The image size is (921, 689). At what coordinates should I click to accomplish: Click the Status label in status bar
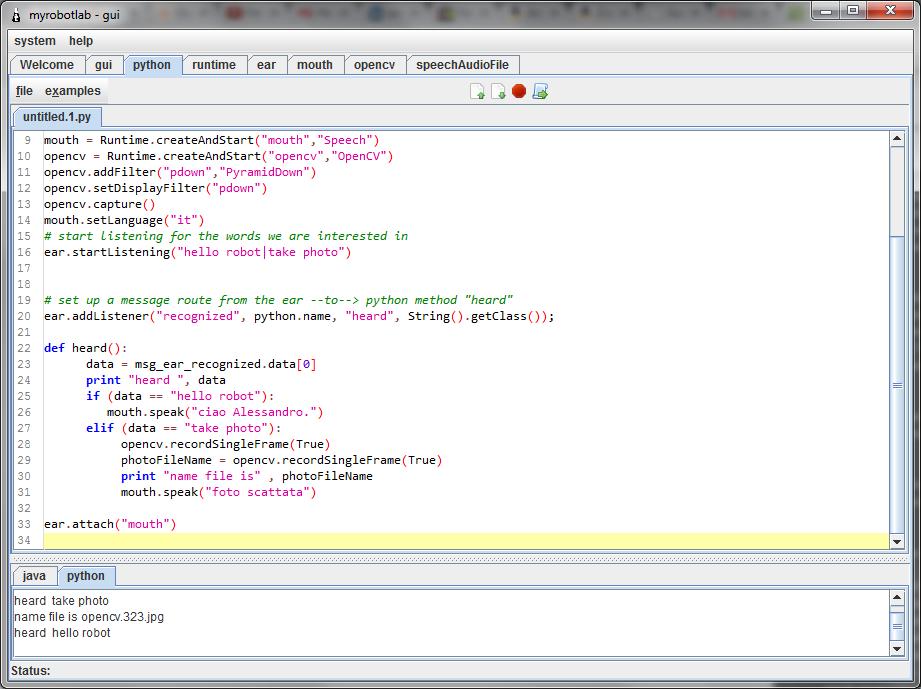point(31,671)
